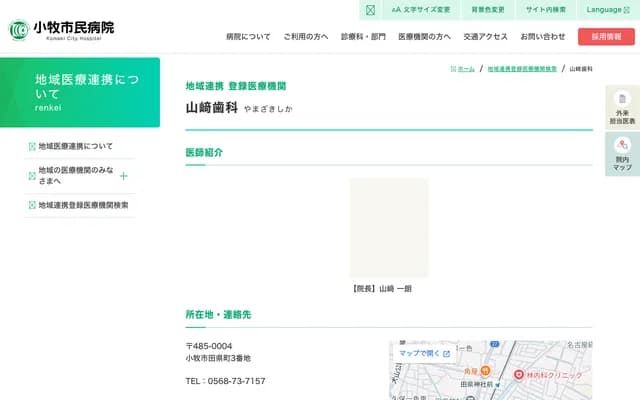The height and width of the screenshot is (400, 640).
Task: Open サイト内検索 site search
Action: (x=545, y=10)
